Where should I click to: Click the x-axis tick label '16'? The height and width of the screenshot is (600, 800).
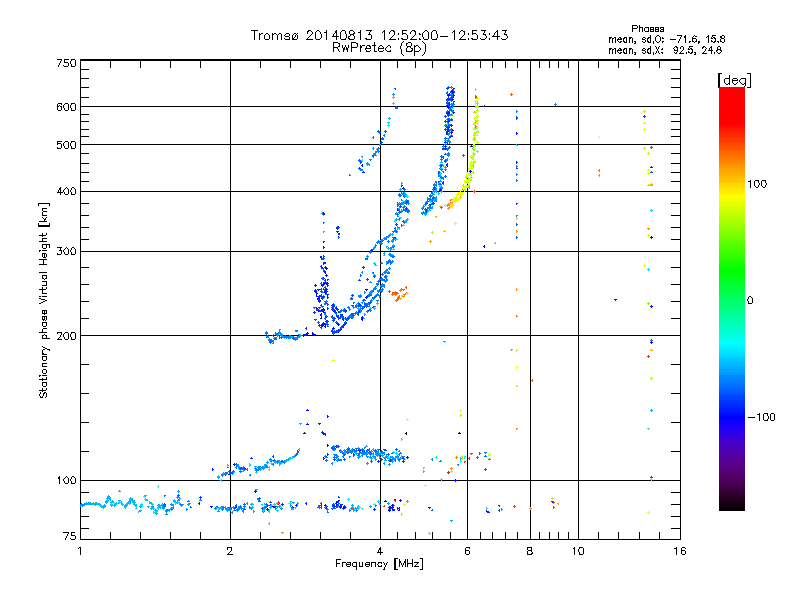pyautogui.click(x=680, y=551)
